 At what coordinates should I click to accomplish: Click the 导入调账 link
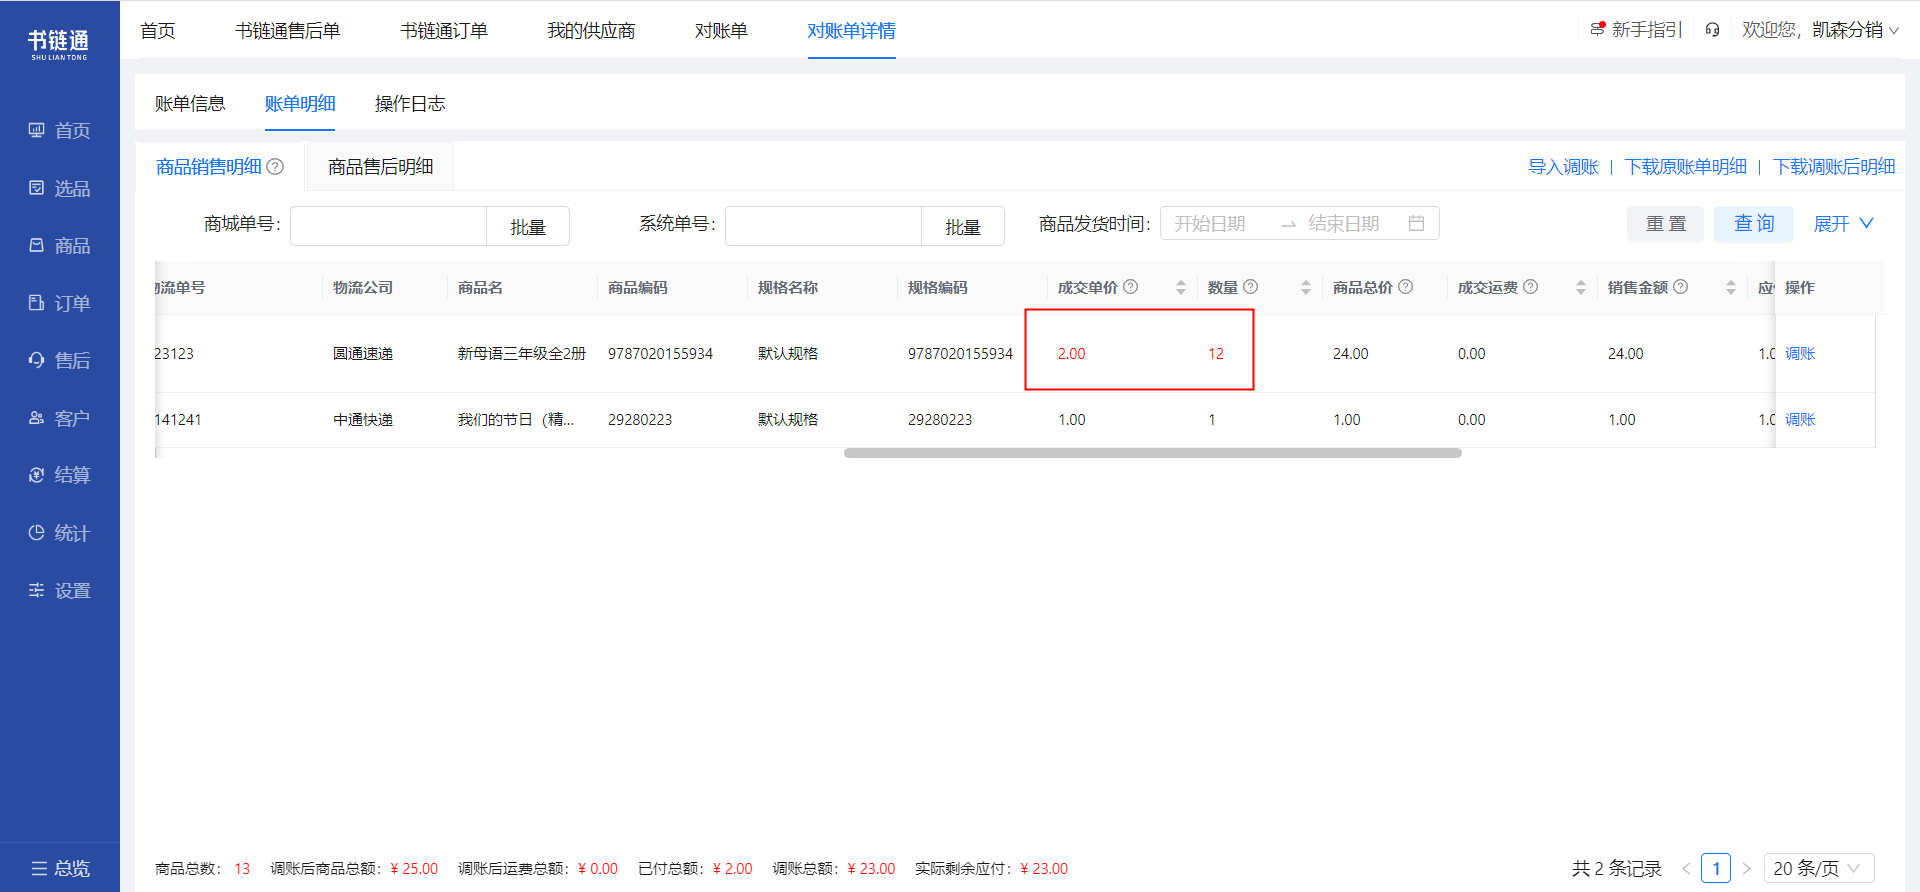coord(1563,167)
